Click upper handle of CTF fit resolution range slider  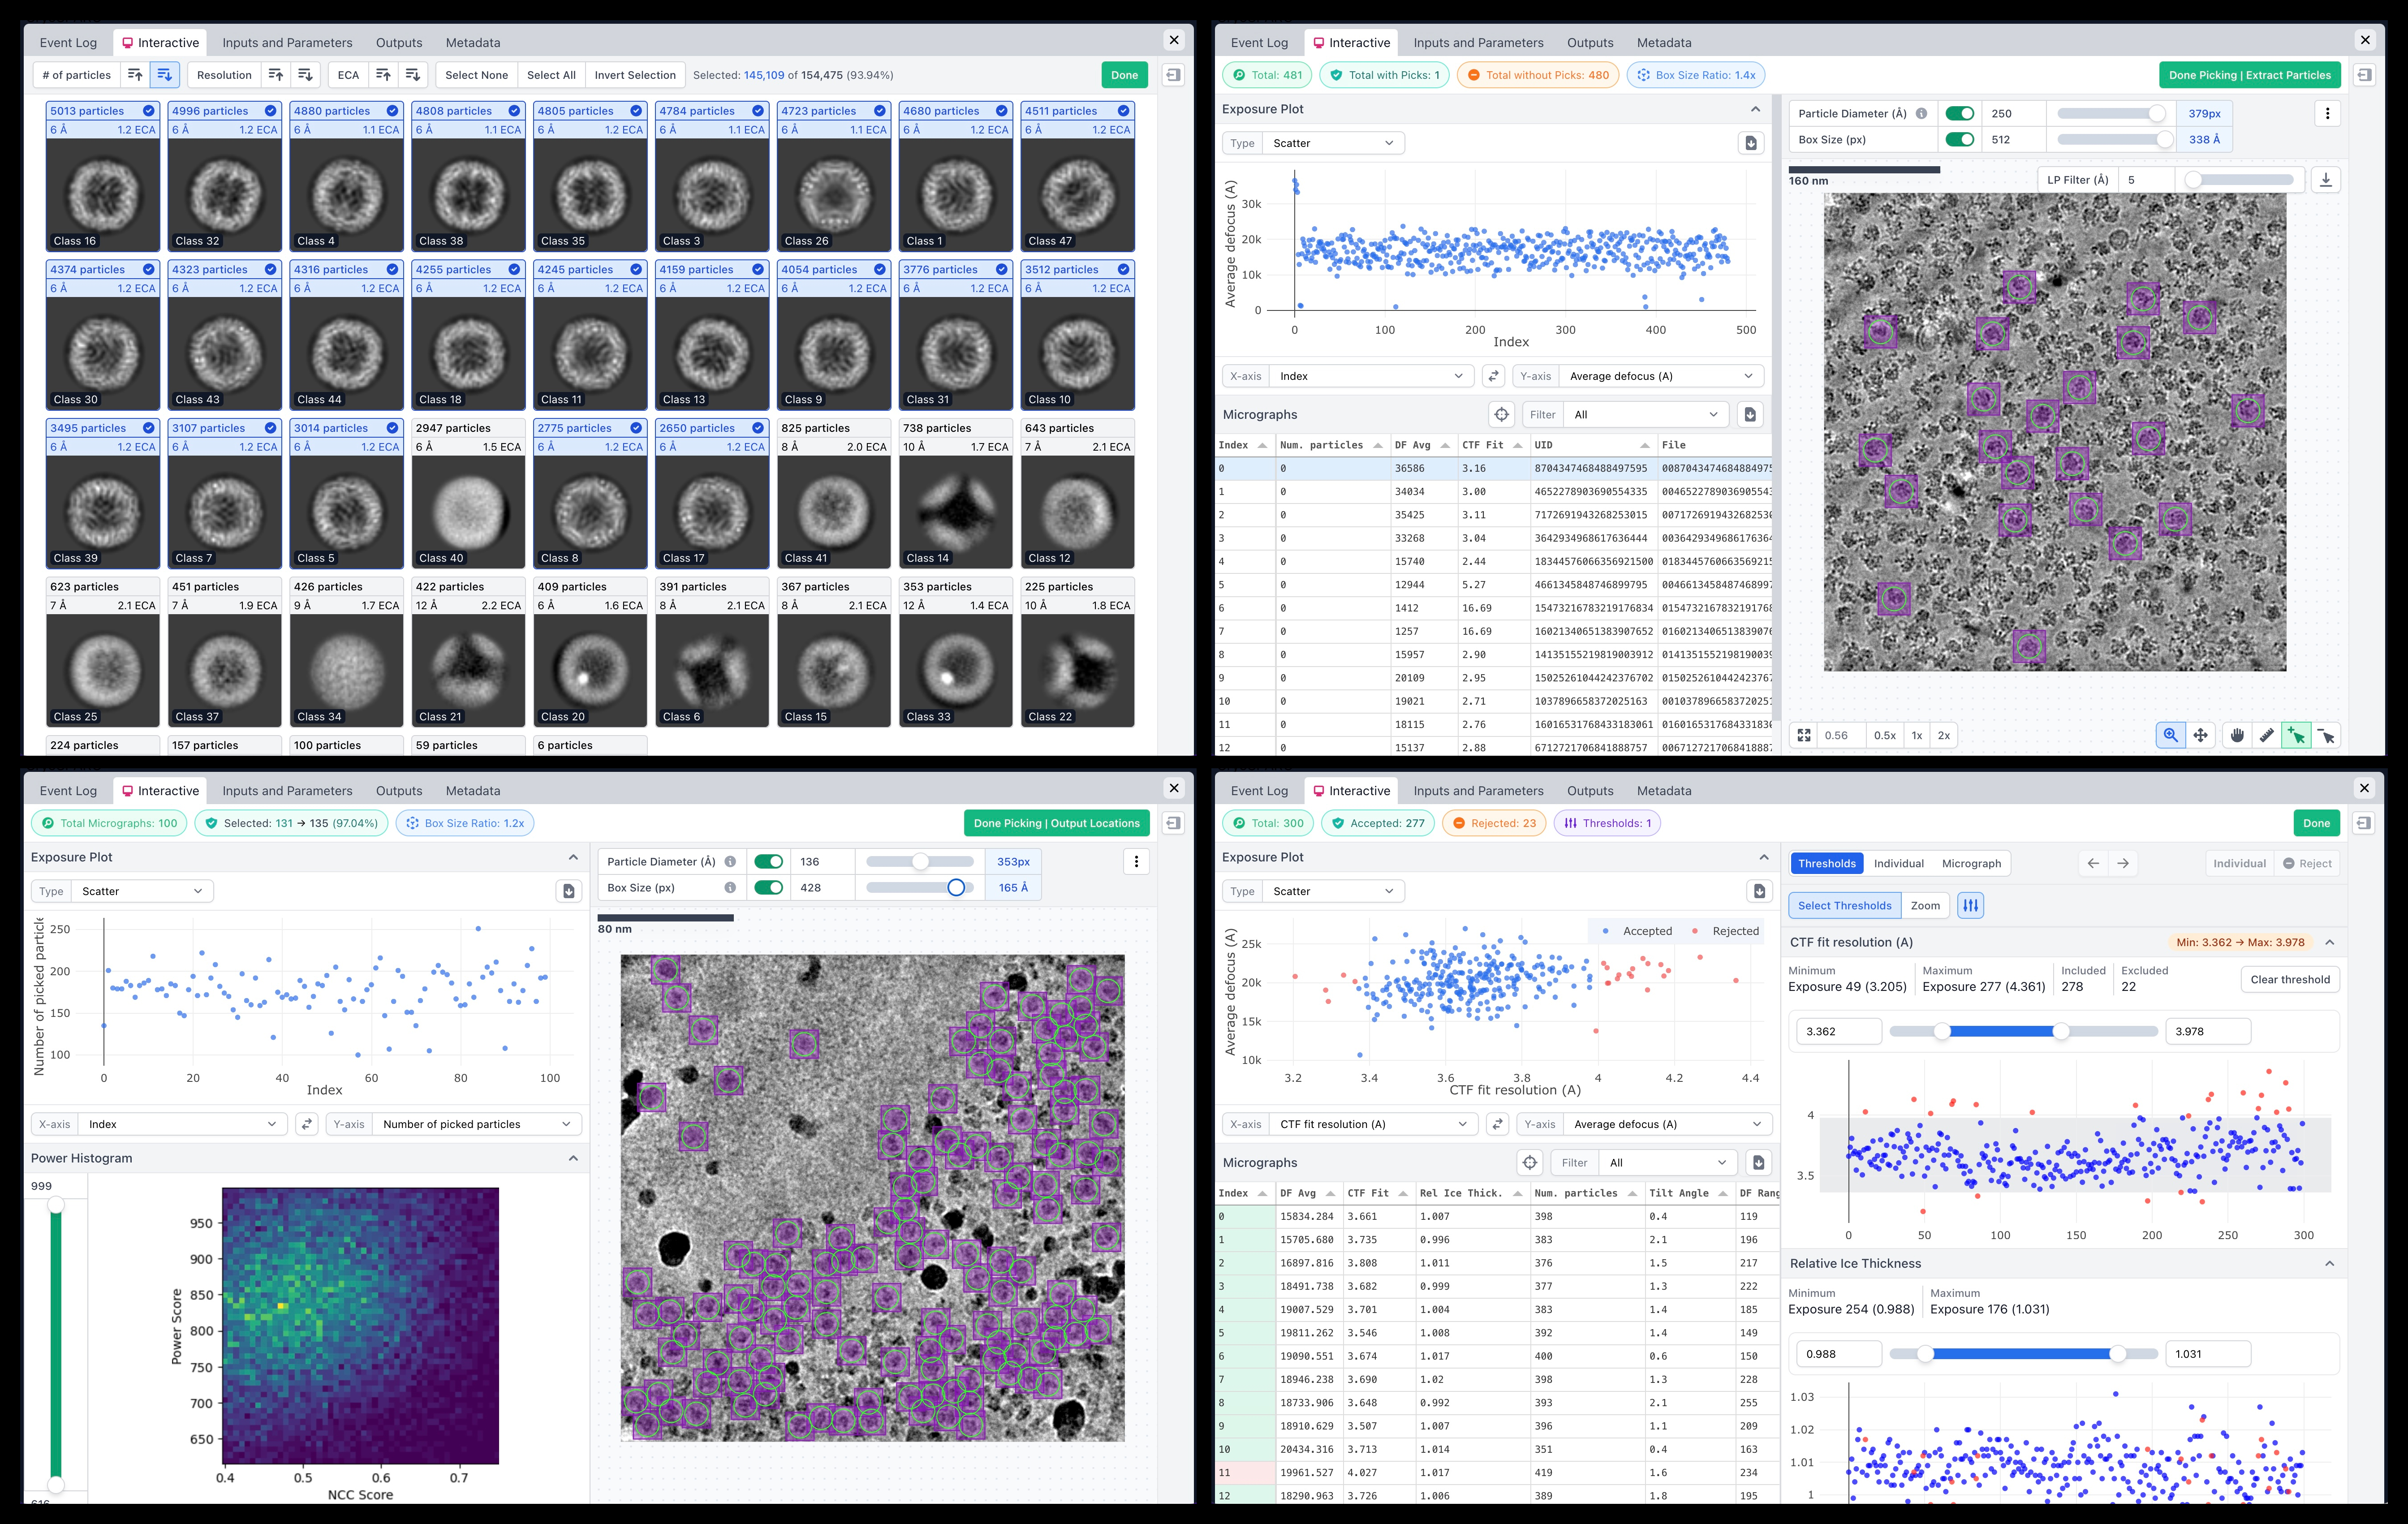2061,1031
